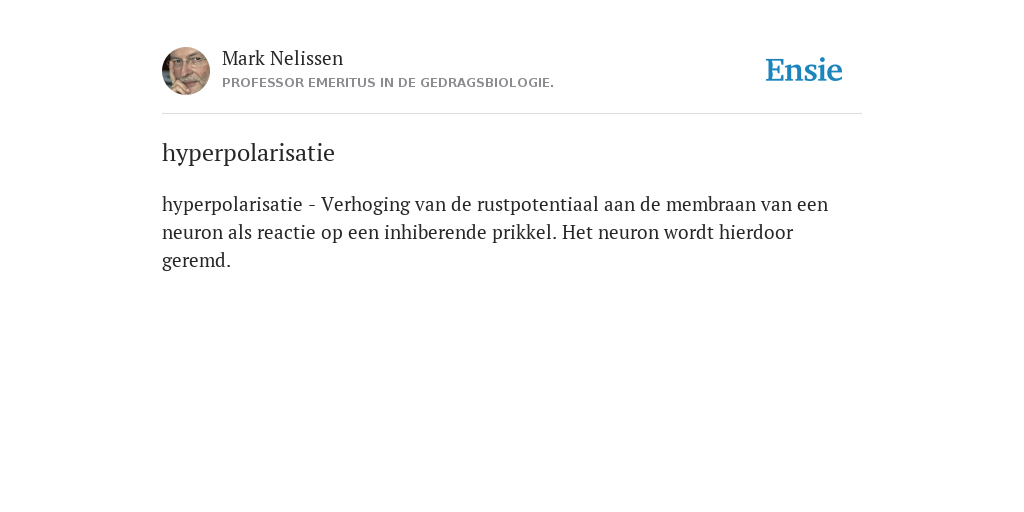Viewport: 1024px width, 512px height.
Task: Click the word 'geremd' on the last line
Action: (x=197, y=261)
